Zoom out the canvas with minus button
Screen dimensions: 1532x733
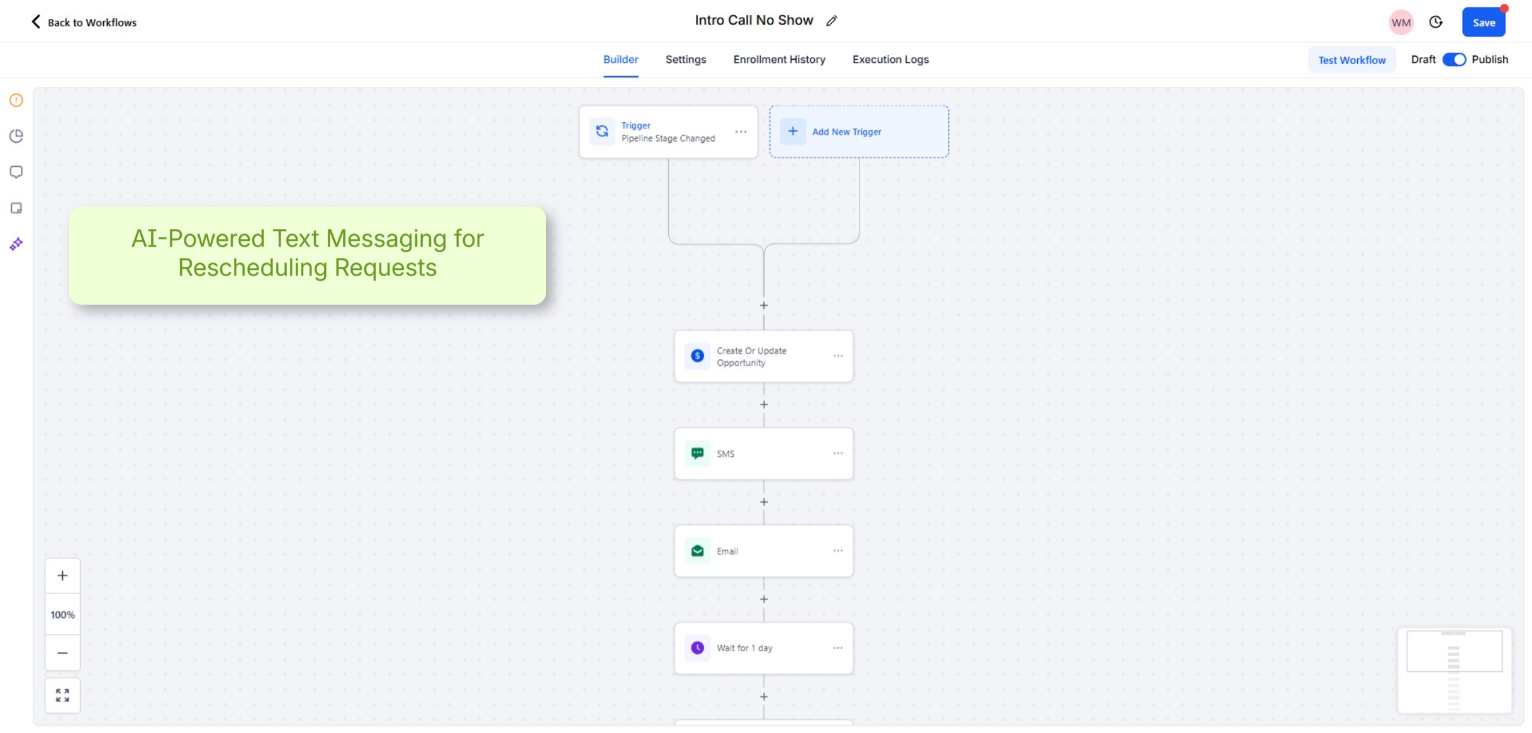(x=62, y=653)
